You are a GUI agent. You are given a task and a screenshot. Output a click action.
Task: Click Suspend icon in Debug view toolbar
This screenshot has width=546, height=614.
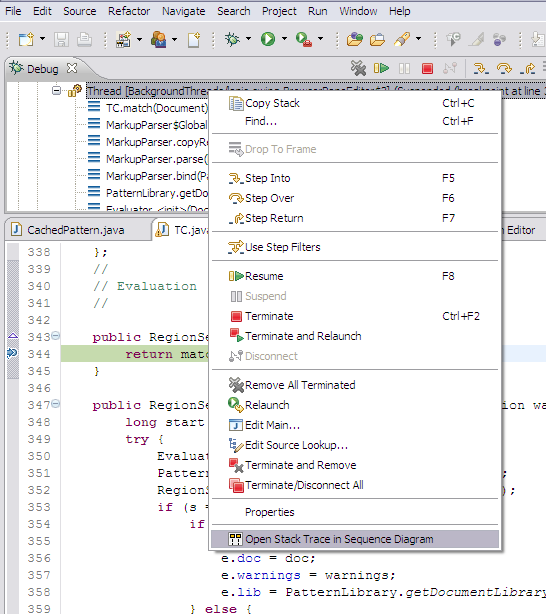tap(404, 69)
